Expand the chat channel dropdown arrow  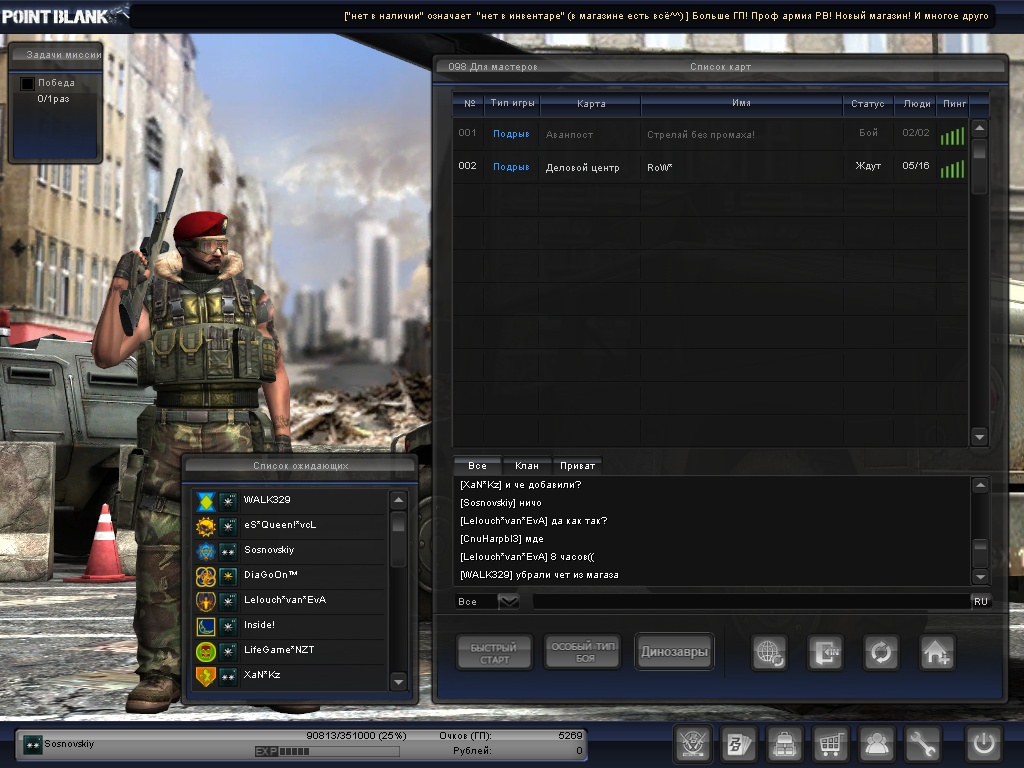pos(508,601)
